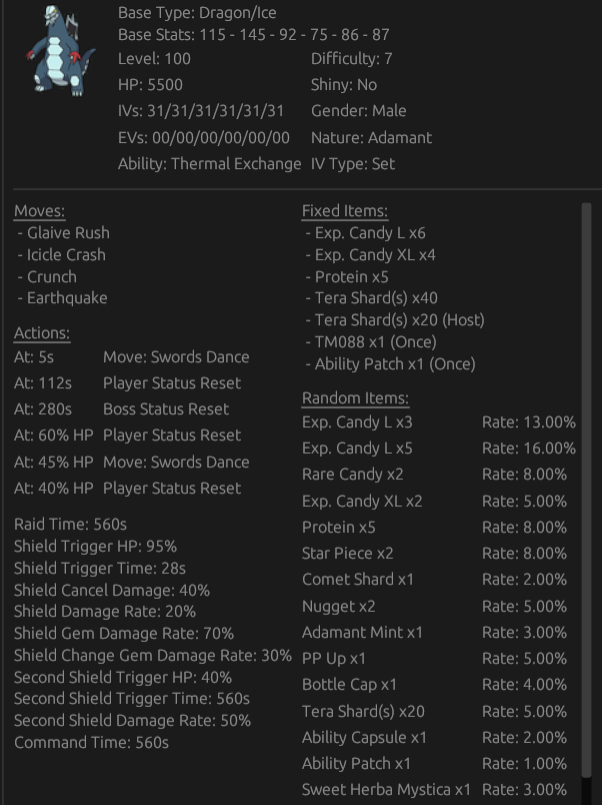Click the Actions section heading
This screenshot has width=602, height=805.
pos(42,333)
